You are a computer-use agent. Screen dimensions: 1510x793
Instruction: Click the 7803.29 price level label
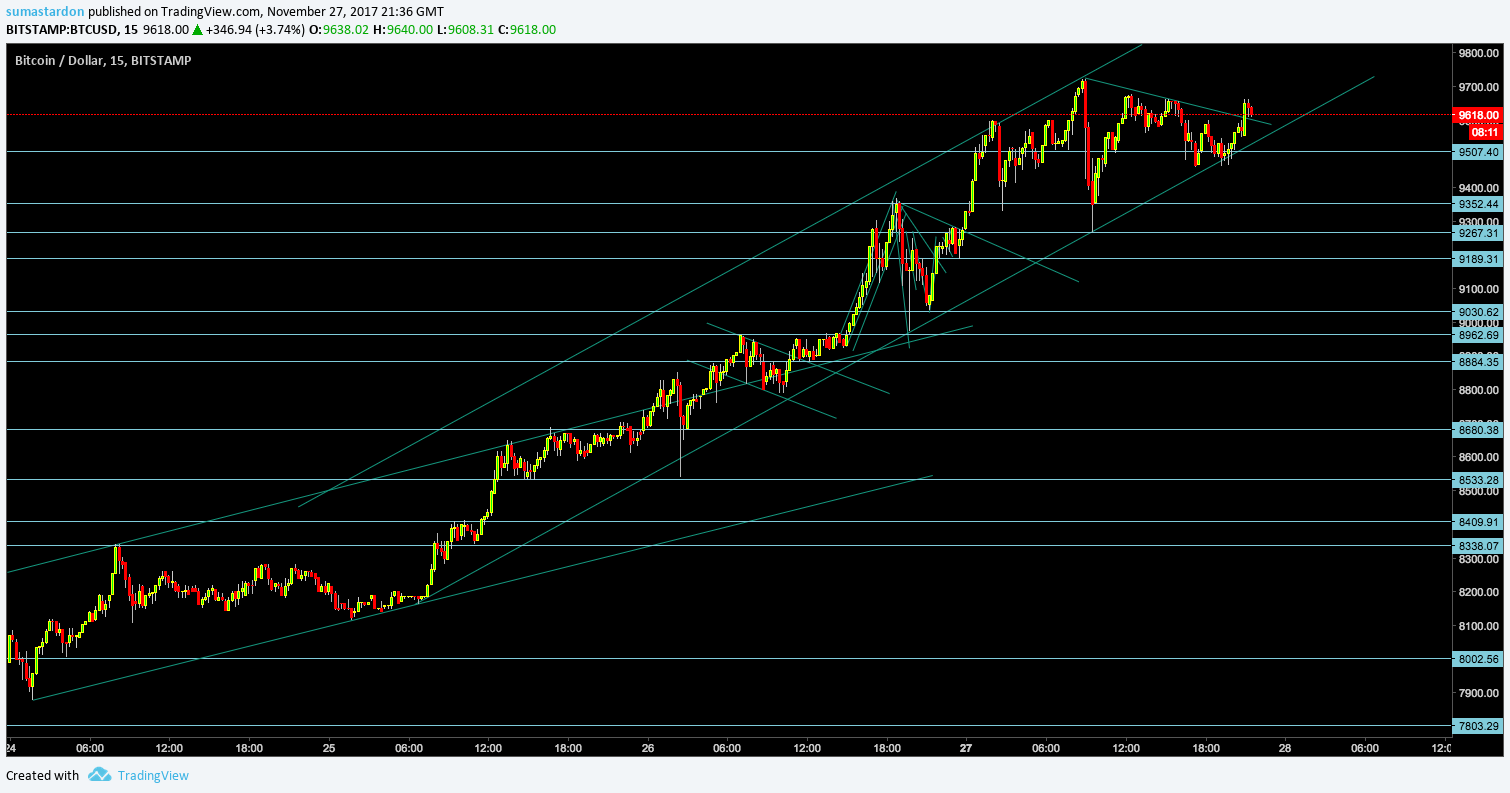1477,726
